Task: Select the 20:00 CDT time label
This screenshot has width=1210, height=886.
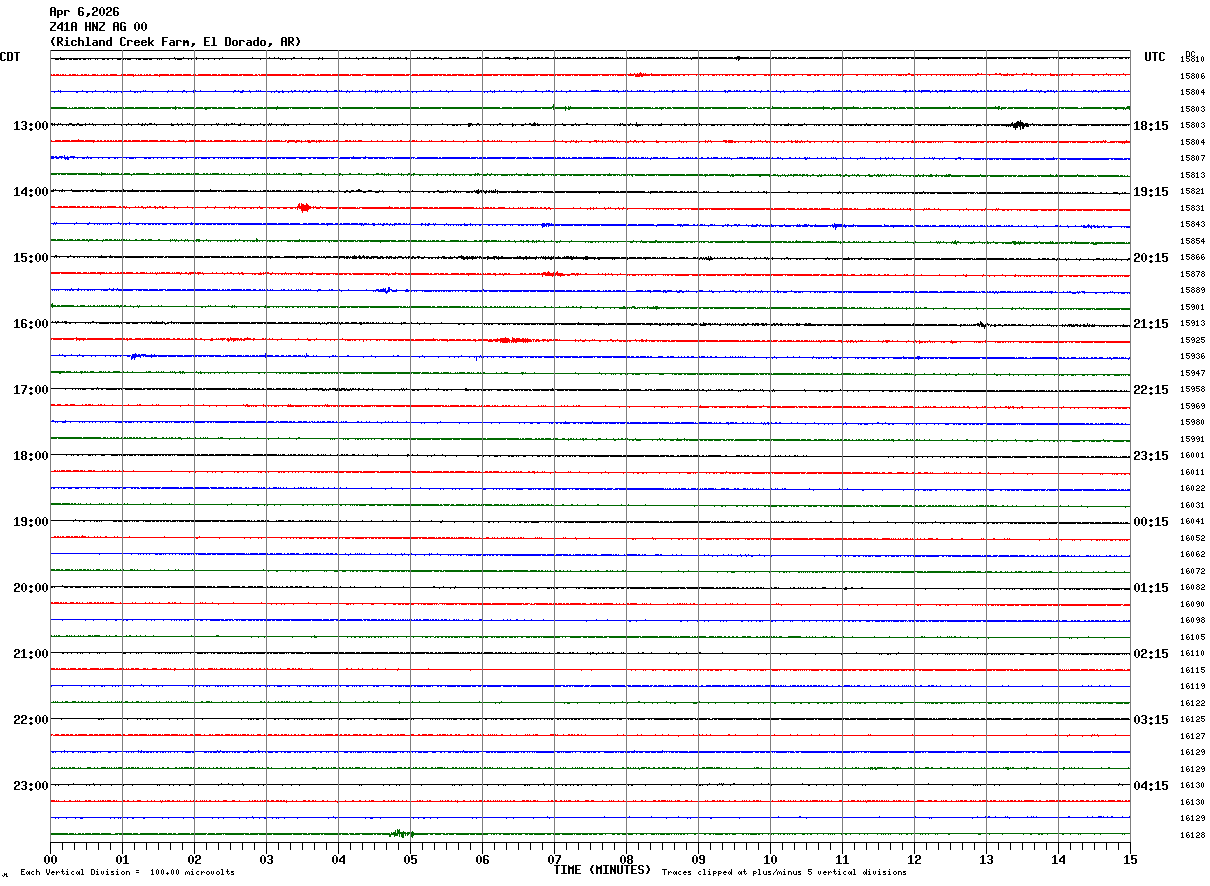Action: click(x=31, y=588)
